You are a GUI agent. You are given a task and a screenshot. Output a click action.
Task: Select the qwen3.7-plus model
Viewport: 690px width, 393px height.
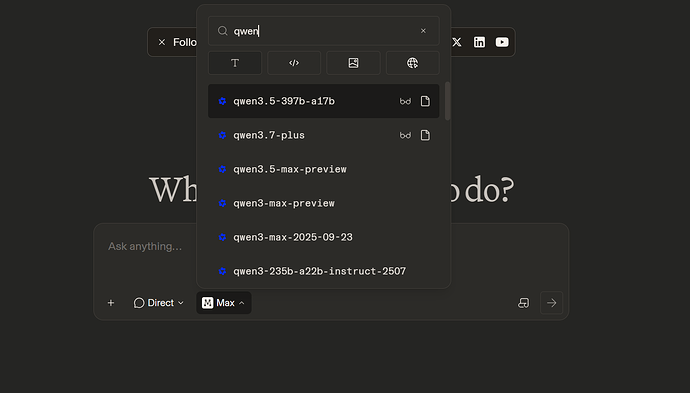pyautogui.click(x=323, y=135)
